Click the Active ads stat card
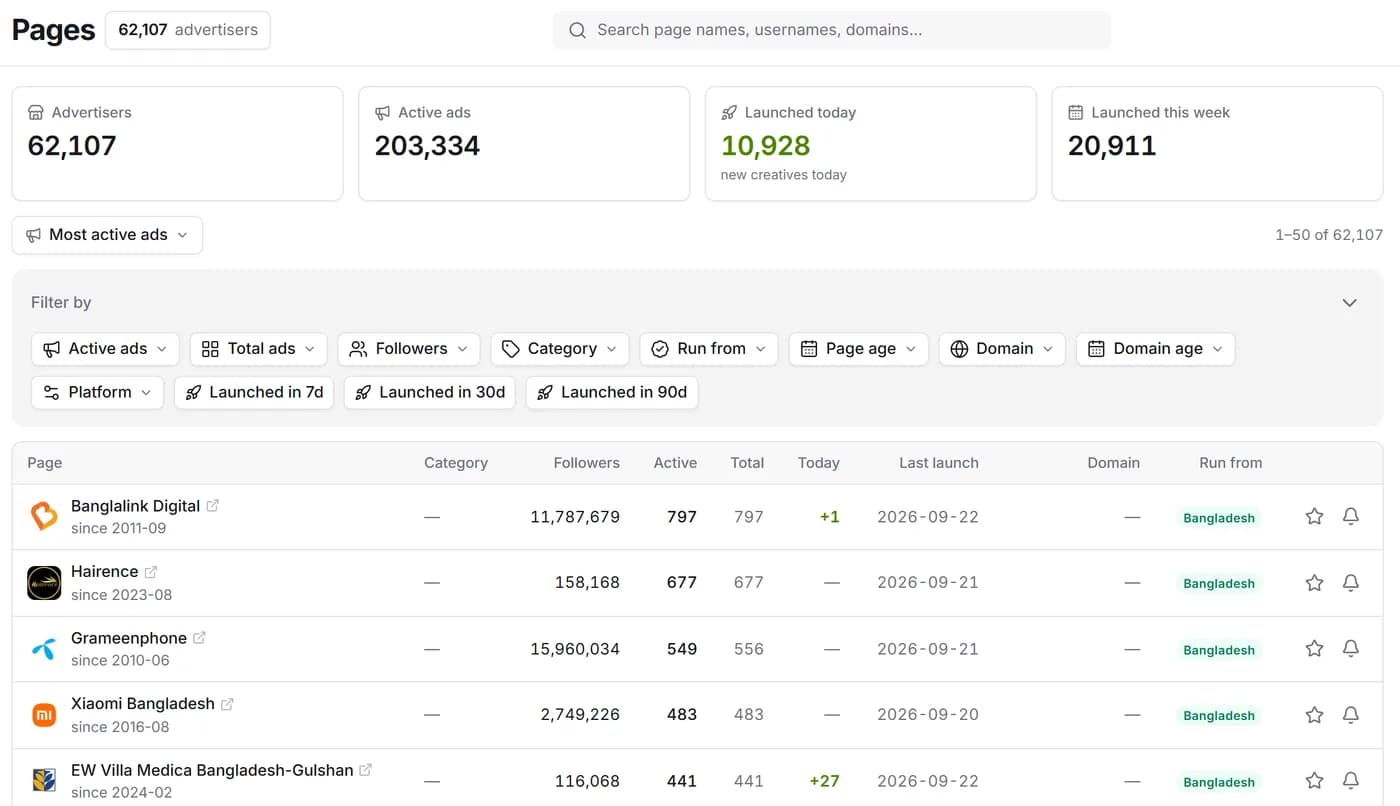 pos(524,143)
